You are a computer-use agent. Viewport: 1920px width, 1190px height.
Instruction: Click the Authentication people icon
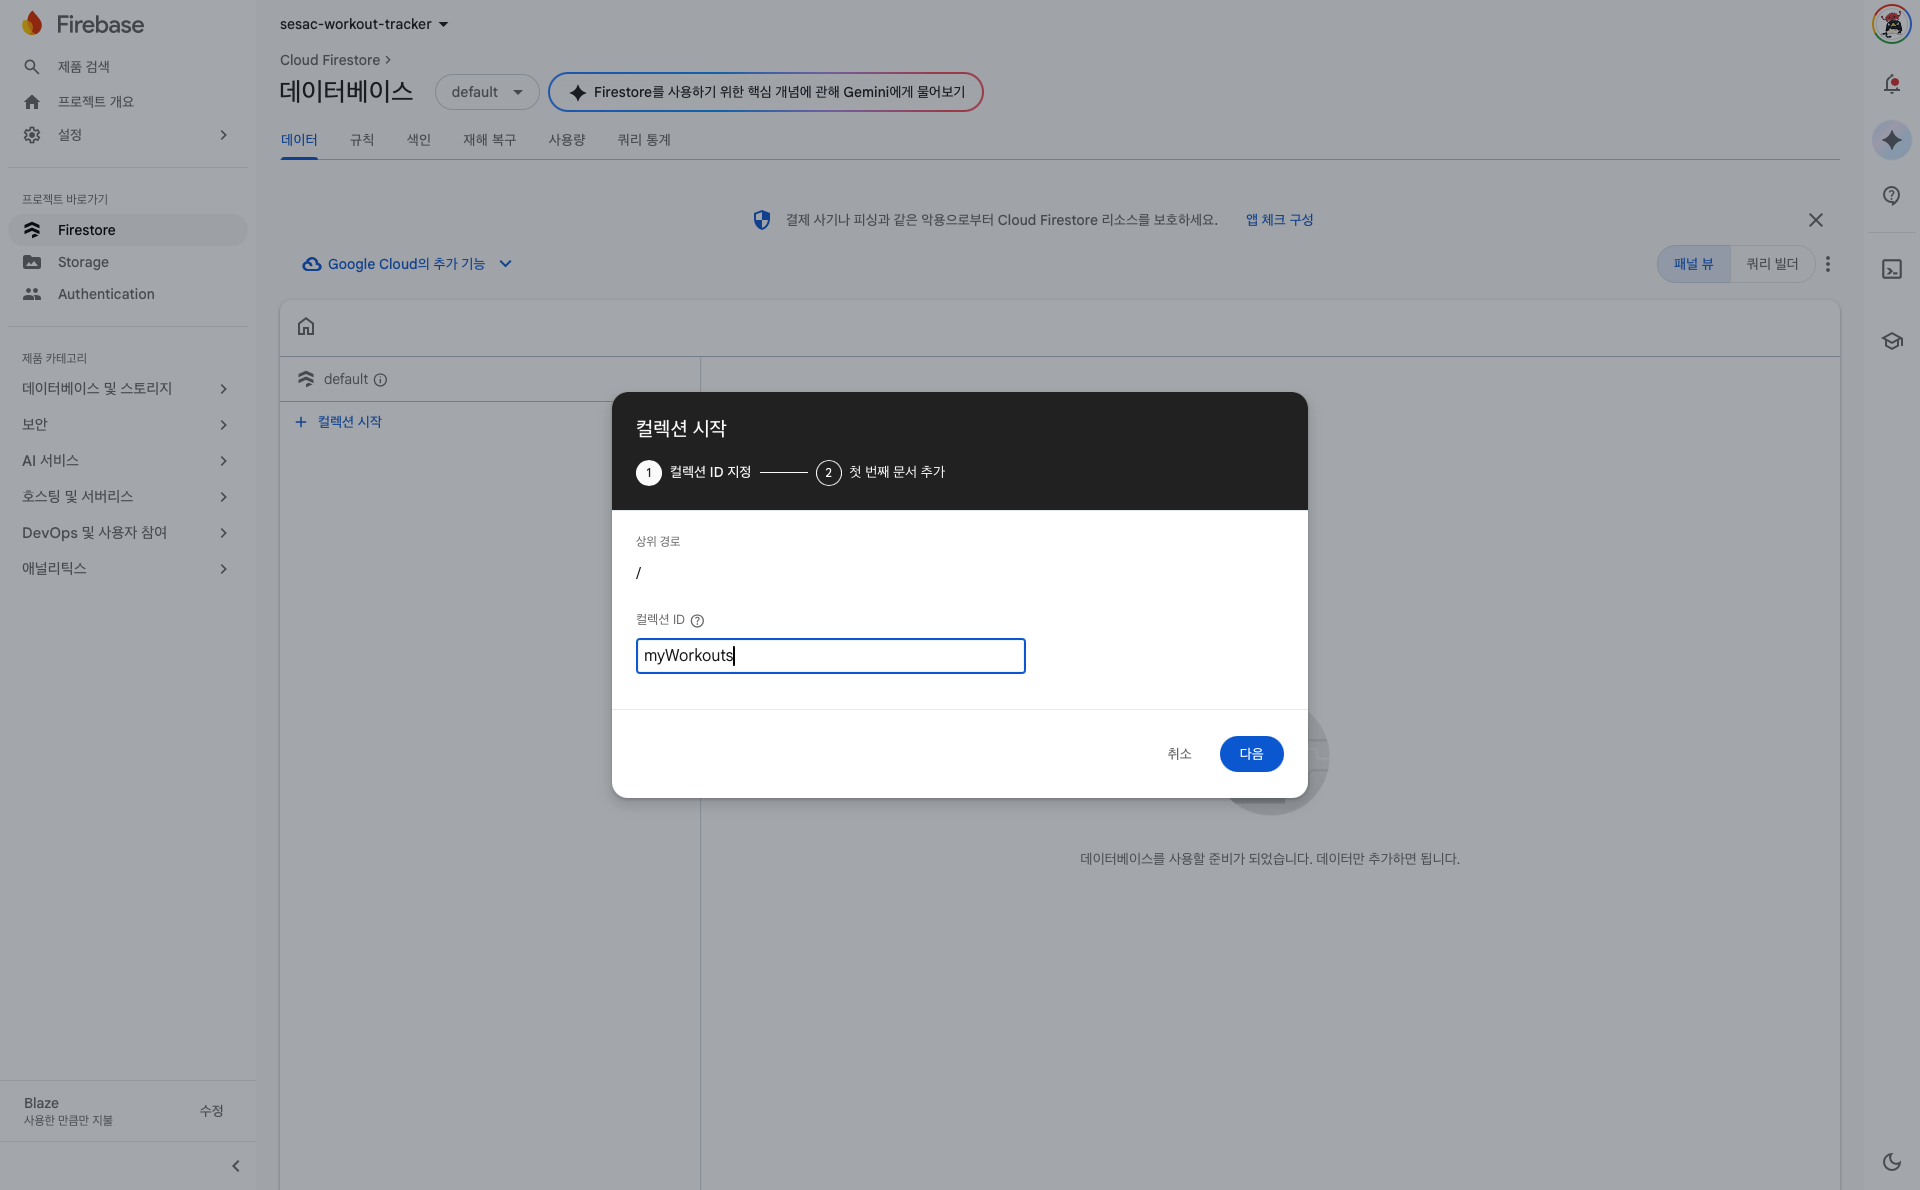click(x=32, y=294)
